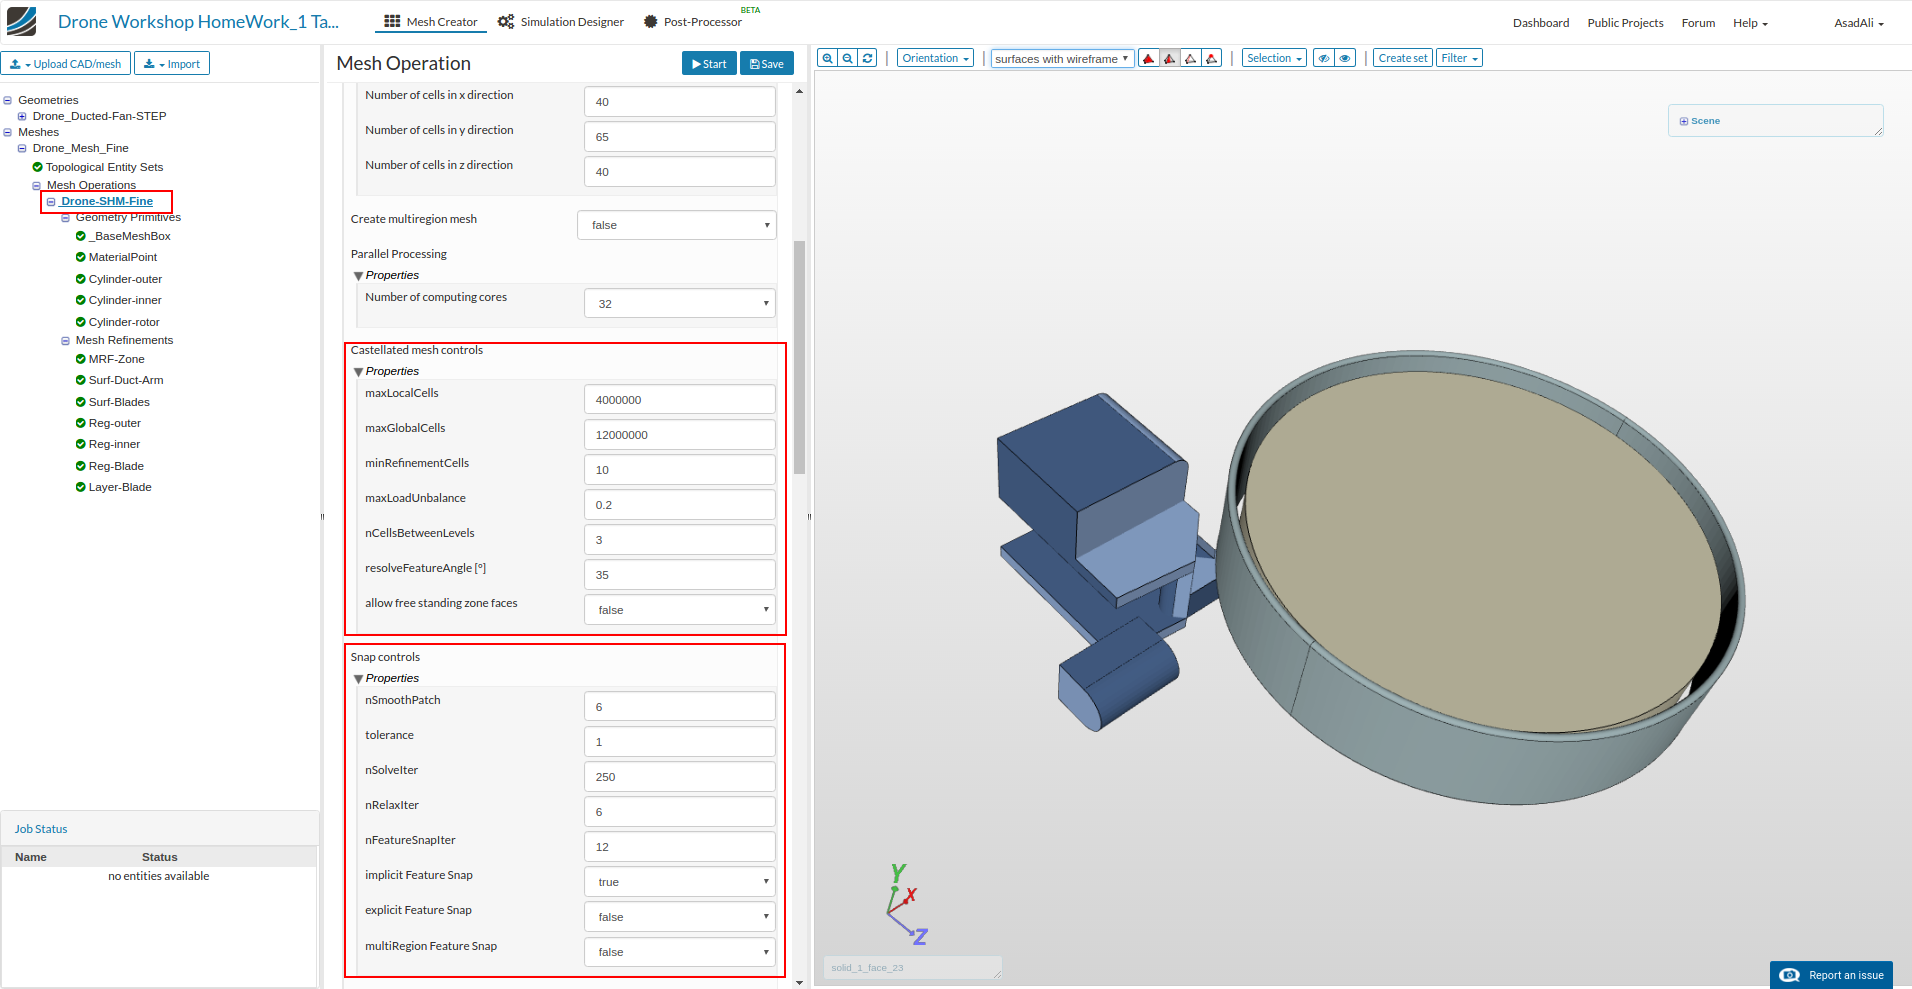Switch to the Simulation Designer tab
This screenshot has width=1912, height=989.
(x=561, y=22)
